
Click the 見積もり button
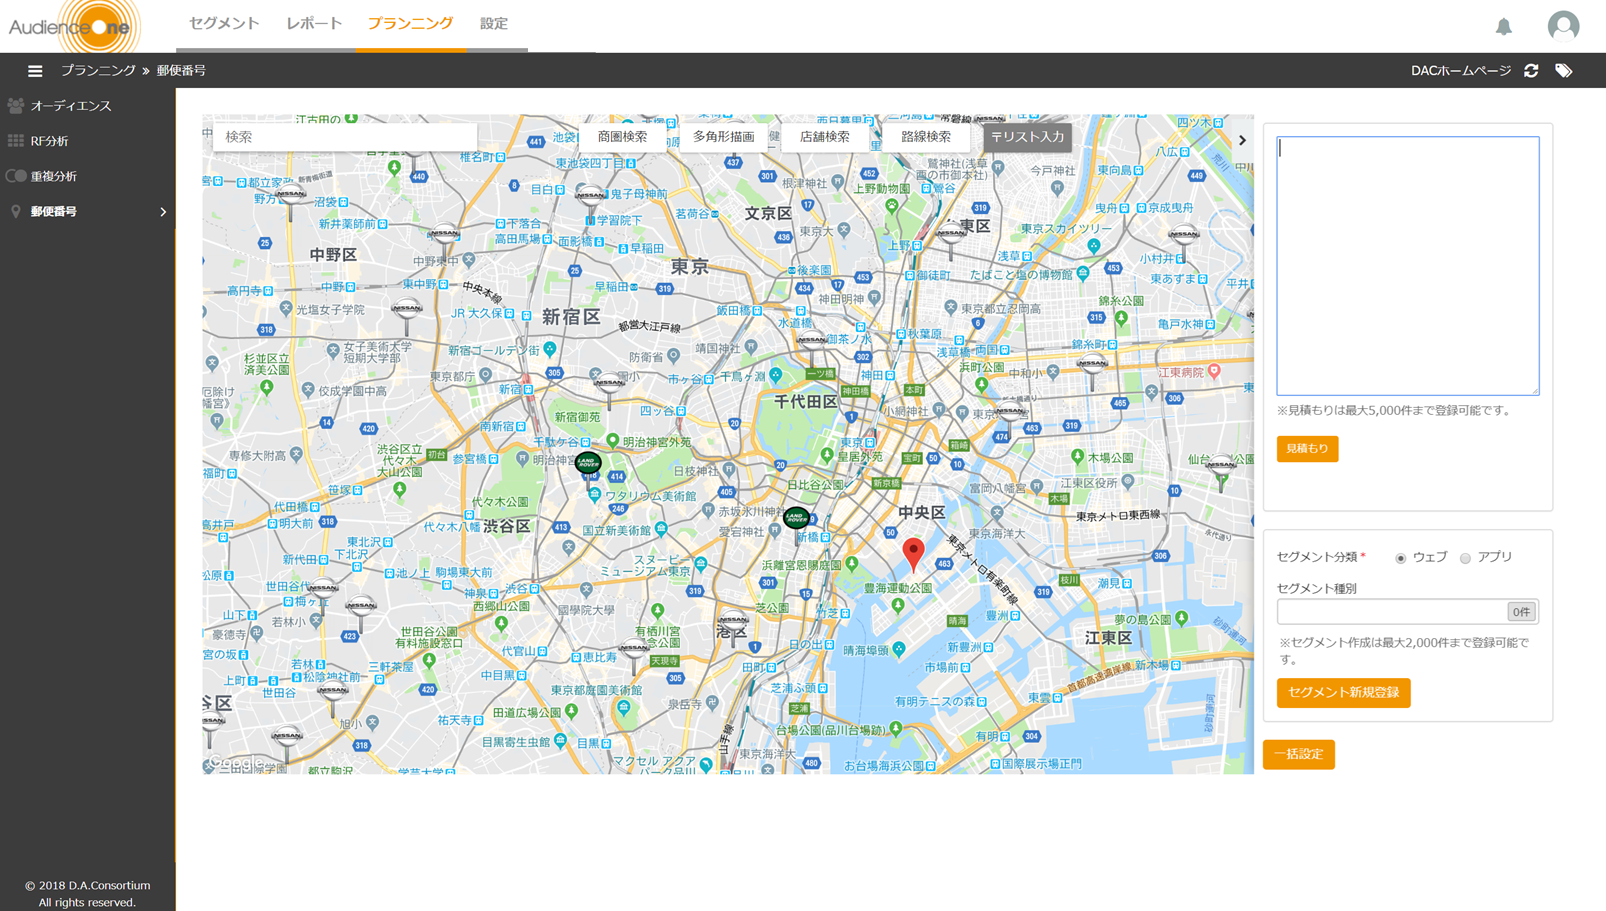[x=1307, y=448]
